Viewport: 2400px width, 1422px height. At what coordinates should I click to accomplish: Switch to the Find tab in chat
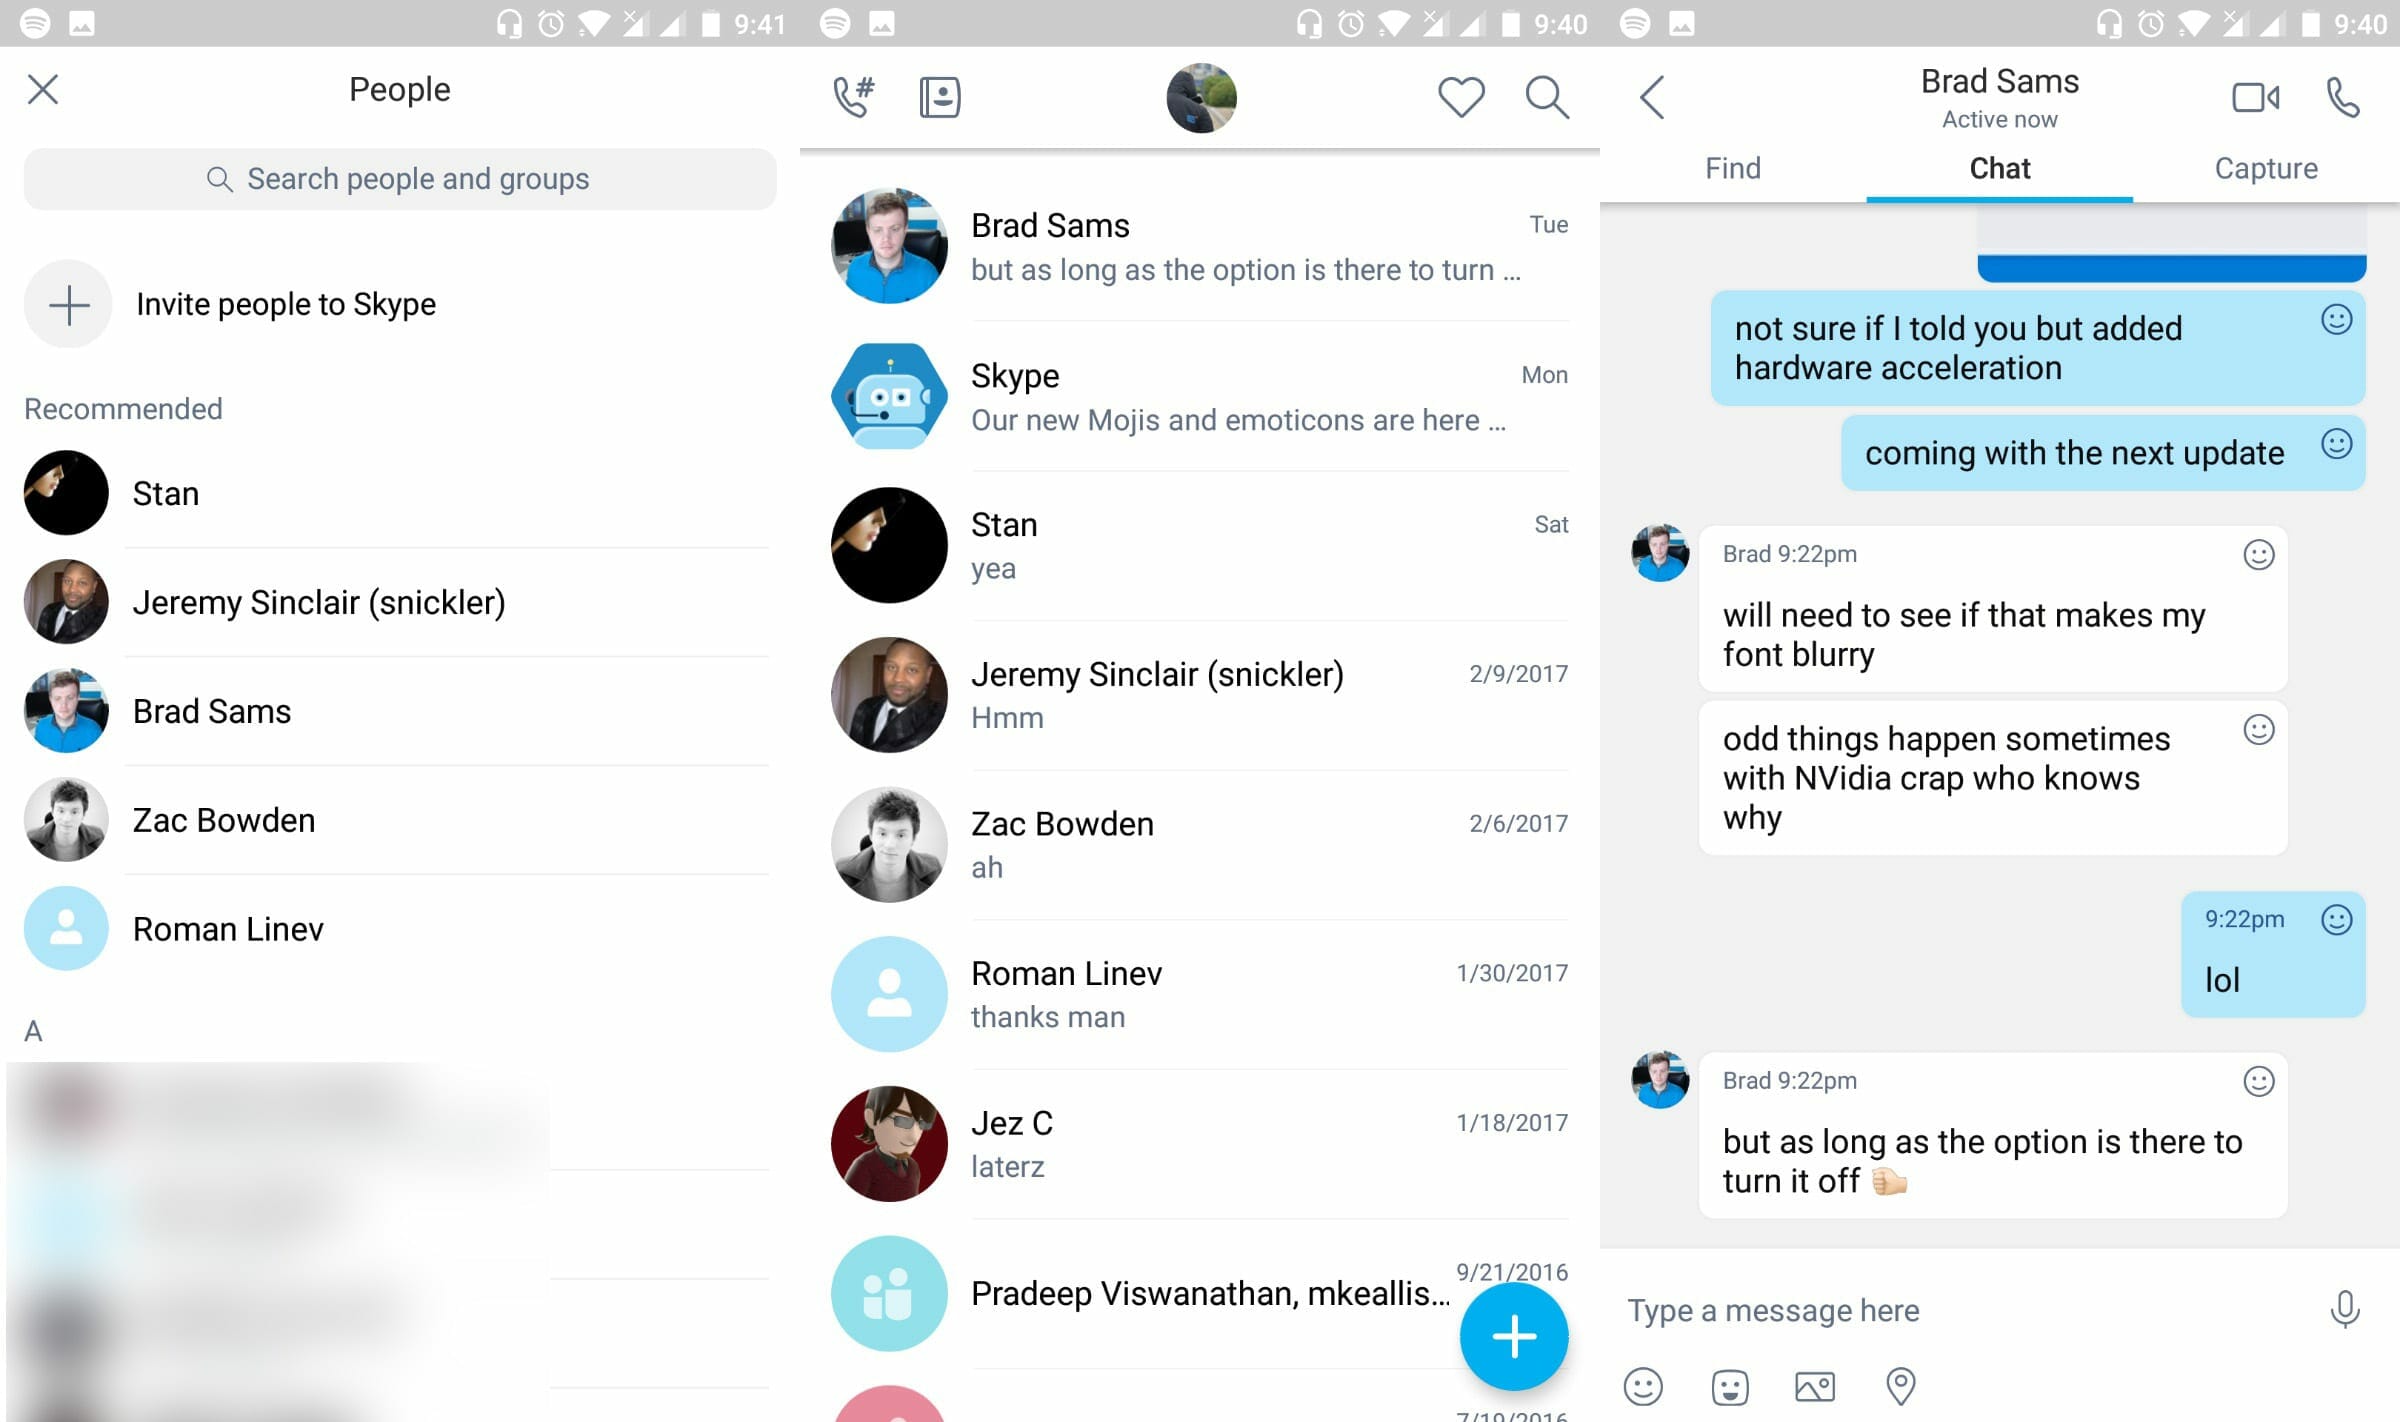tap(1733, 166)
